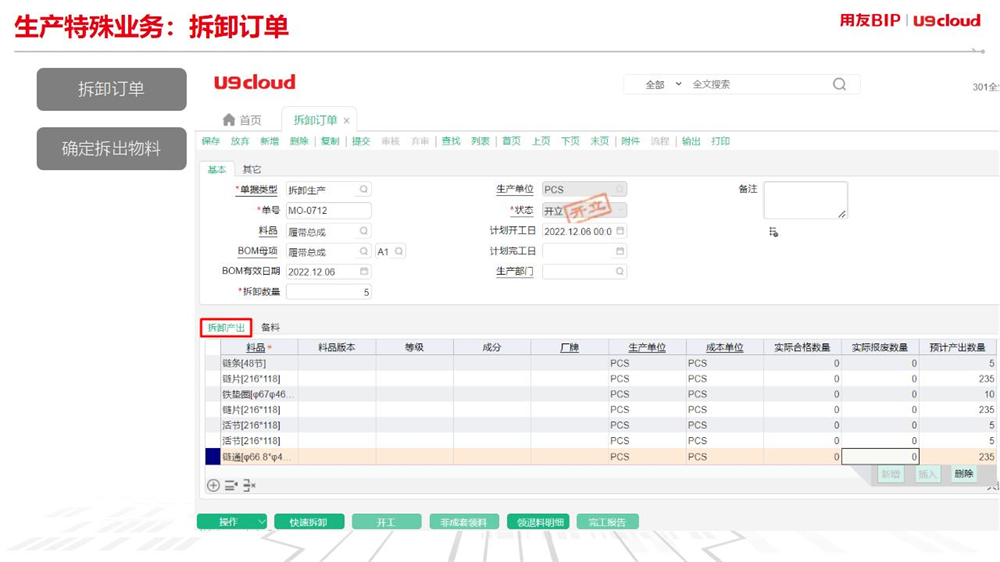Click the active 实际报废数量 cell in last row

pos(880,457)
